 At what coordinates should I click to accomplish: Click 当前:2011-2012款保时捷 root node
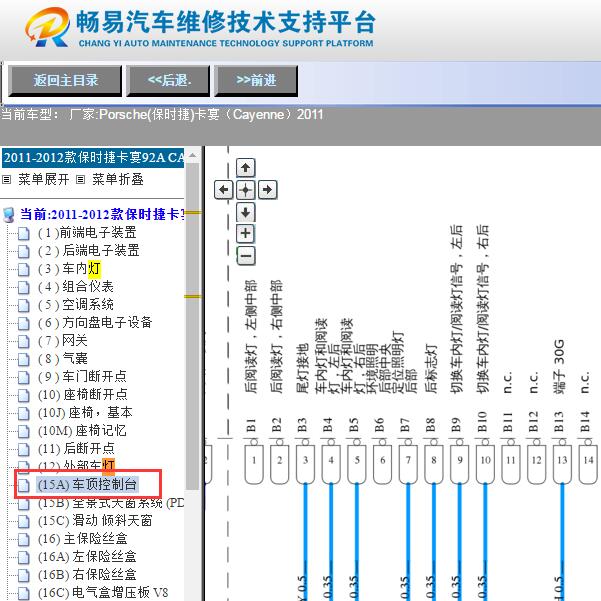coord(102,215)
